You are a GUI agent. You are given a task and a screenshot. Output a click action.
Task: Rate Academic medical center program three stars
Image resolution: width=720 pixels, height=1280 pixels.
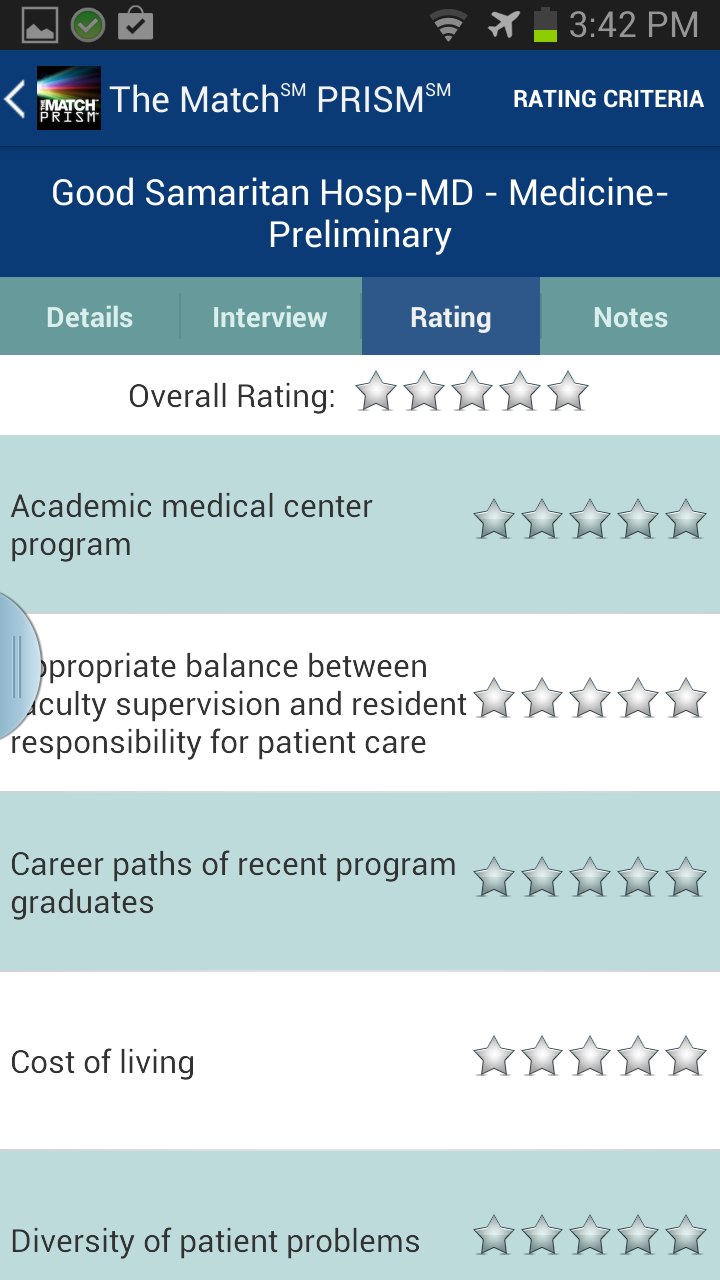pyautogui.click(x=590, y=520)
